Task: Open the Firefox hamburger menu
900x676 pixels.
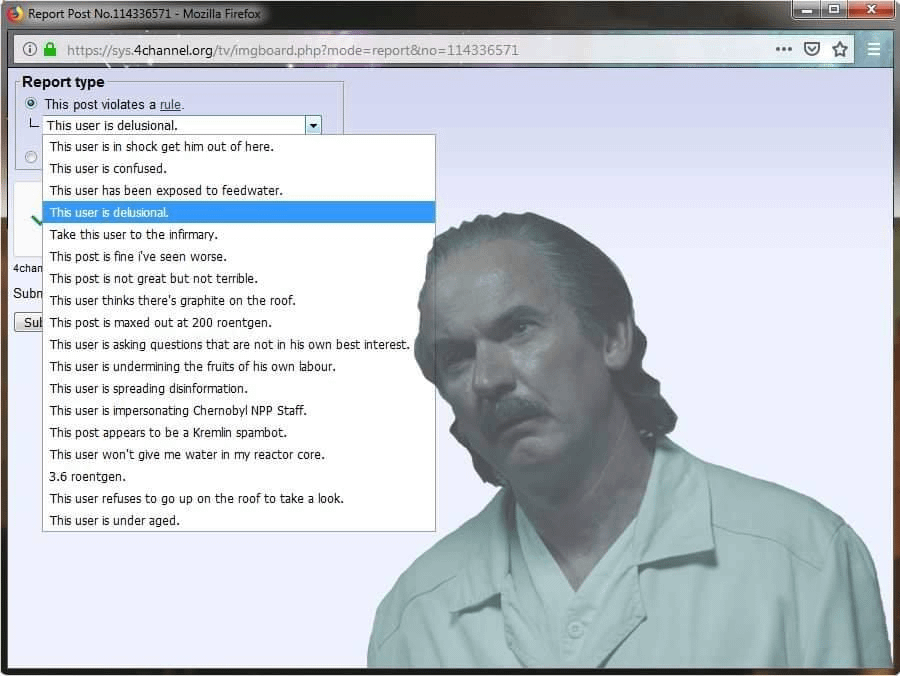Action: coord(874,49)
